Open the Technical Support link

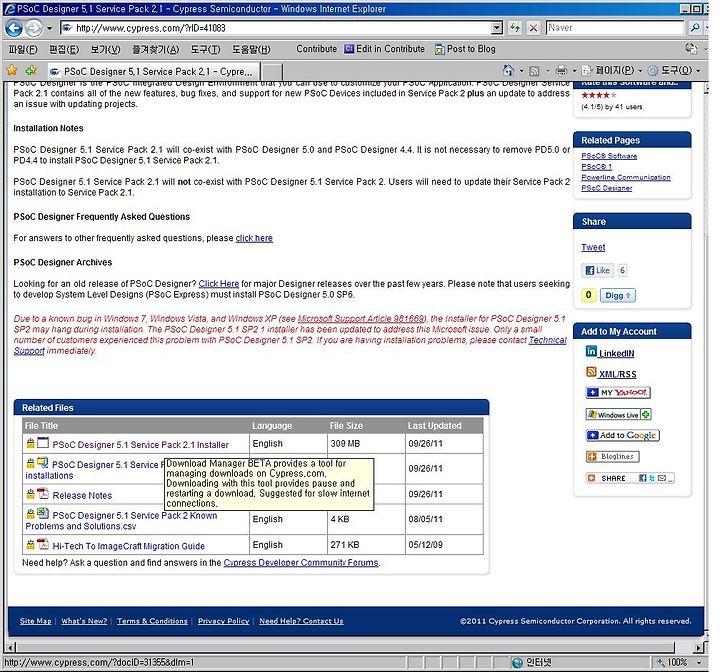tap(547, 340)
